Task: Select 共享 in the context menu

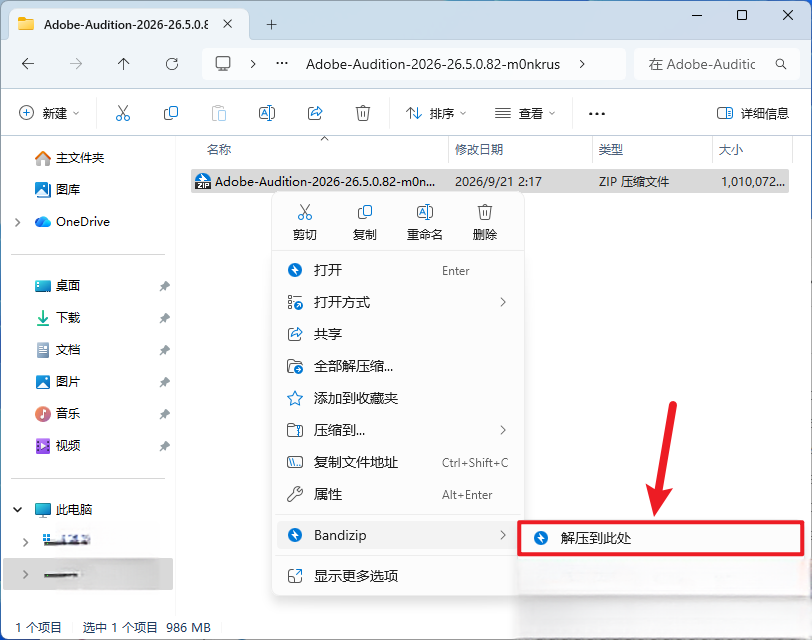Action: 398,334
